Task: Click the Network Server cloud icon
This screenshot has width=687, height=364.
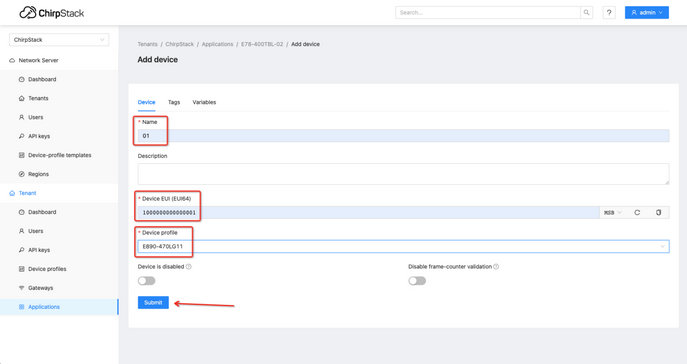Action: (x=12, y=60)
